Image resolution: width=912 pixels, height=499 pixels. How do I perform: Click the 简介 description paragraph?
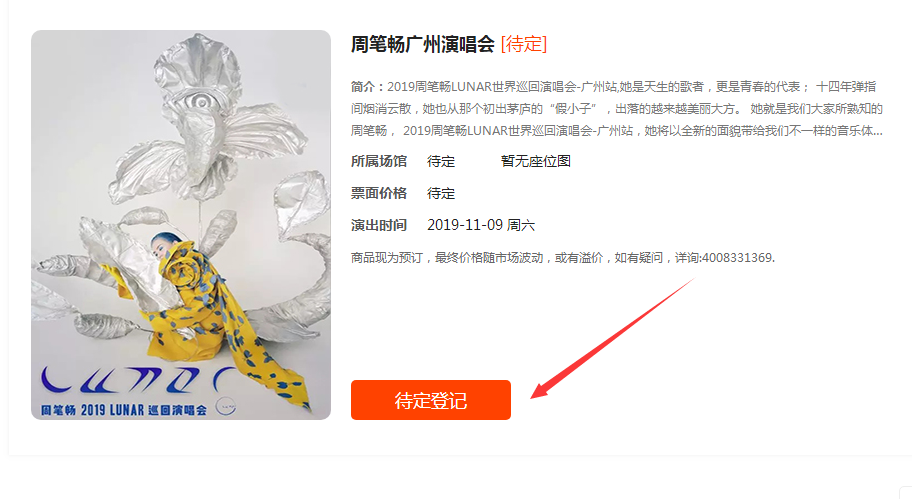point(617,109)
